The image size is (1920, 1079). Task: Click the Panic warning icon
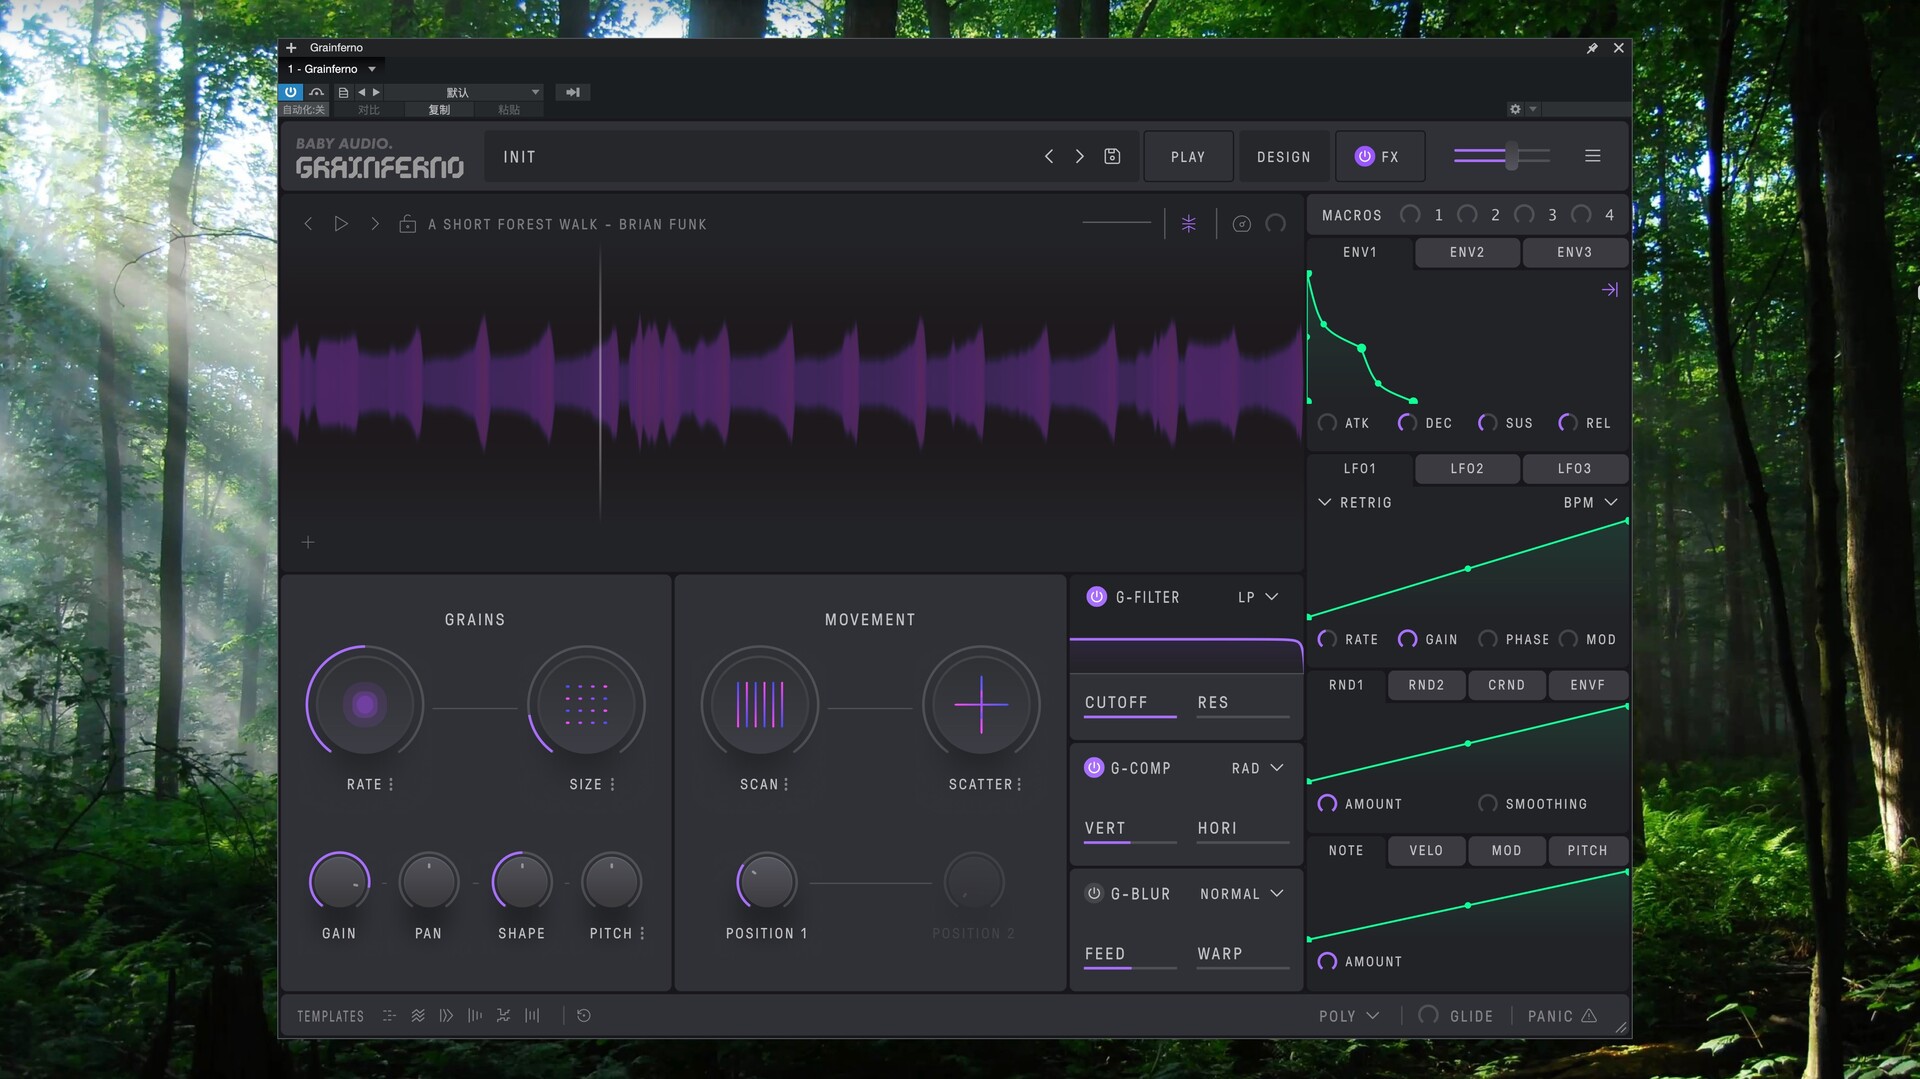tap(1589, 1015)
